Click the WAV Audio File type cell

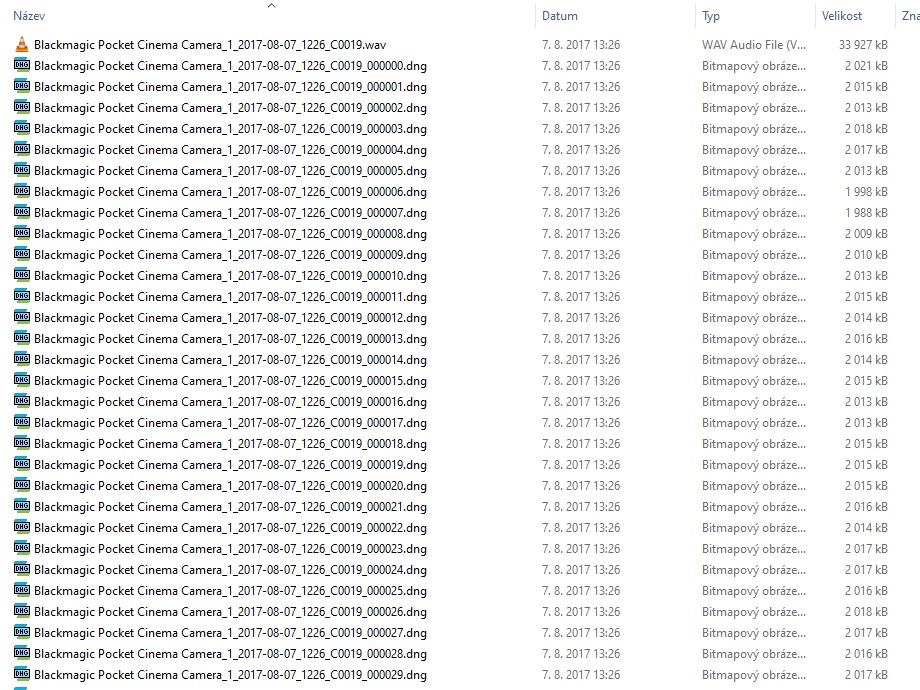(753, 45)
